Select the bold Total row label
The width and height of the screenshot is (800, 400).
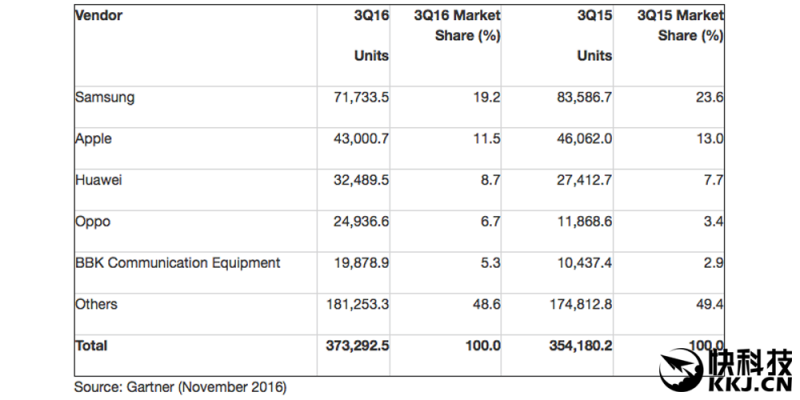91,346
